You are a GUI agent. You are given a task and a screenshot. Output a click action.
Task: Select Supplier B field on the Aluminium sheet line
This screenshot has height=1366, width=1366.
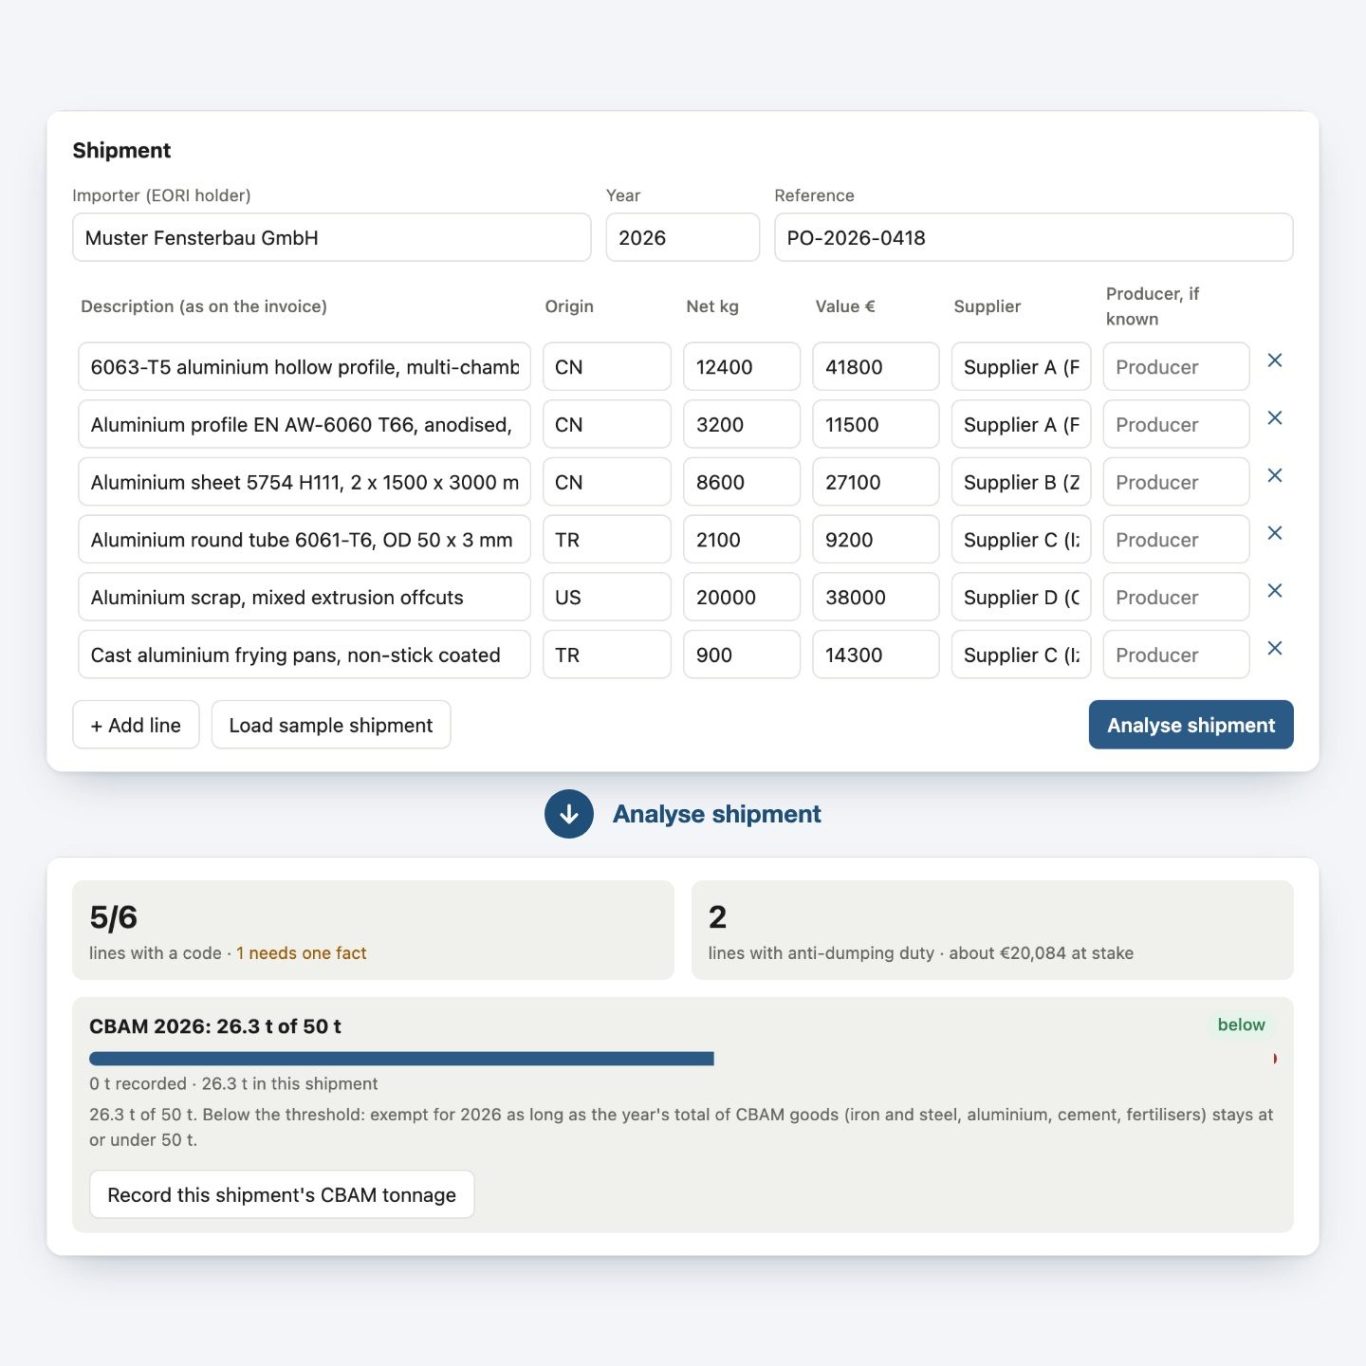click(x=1021, y=482)
